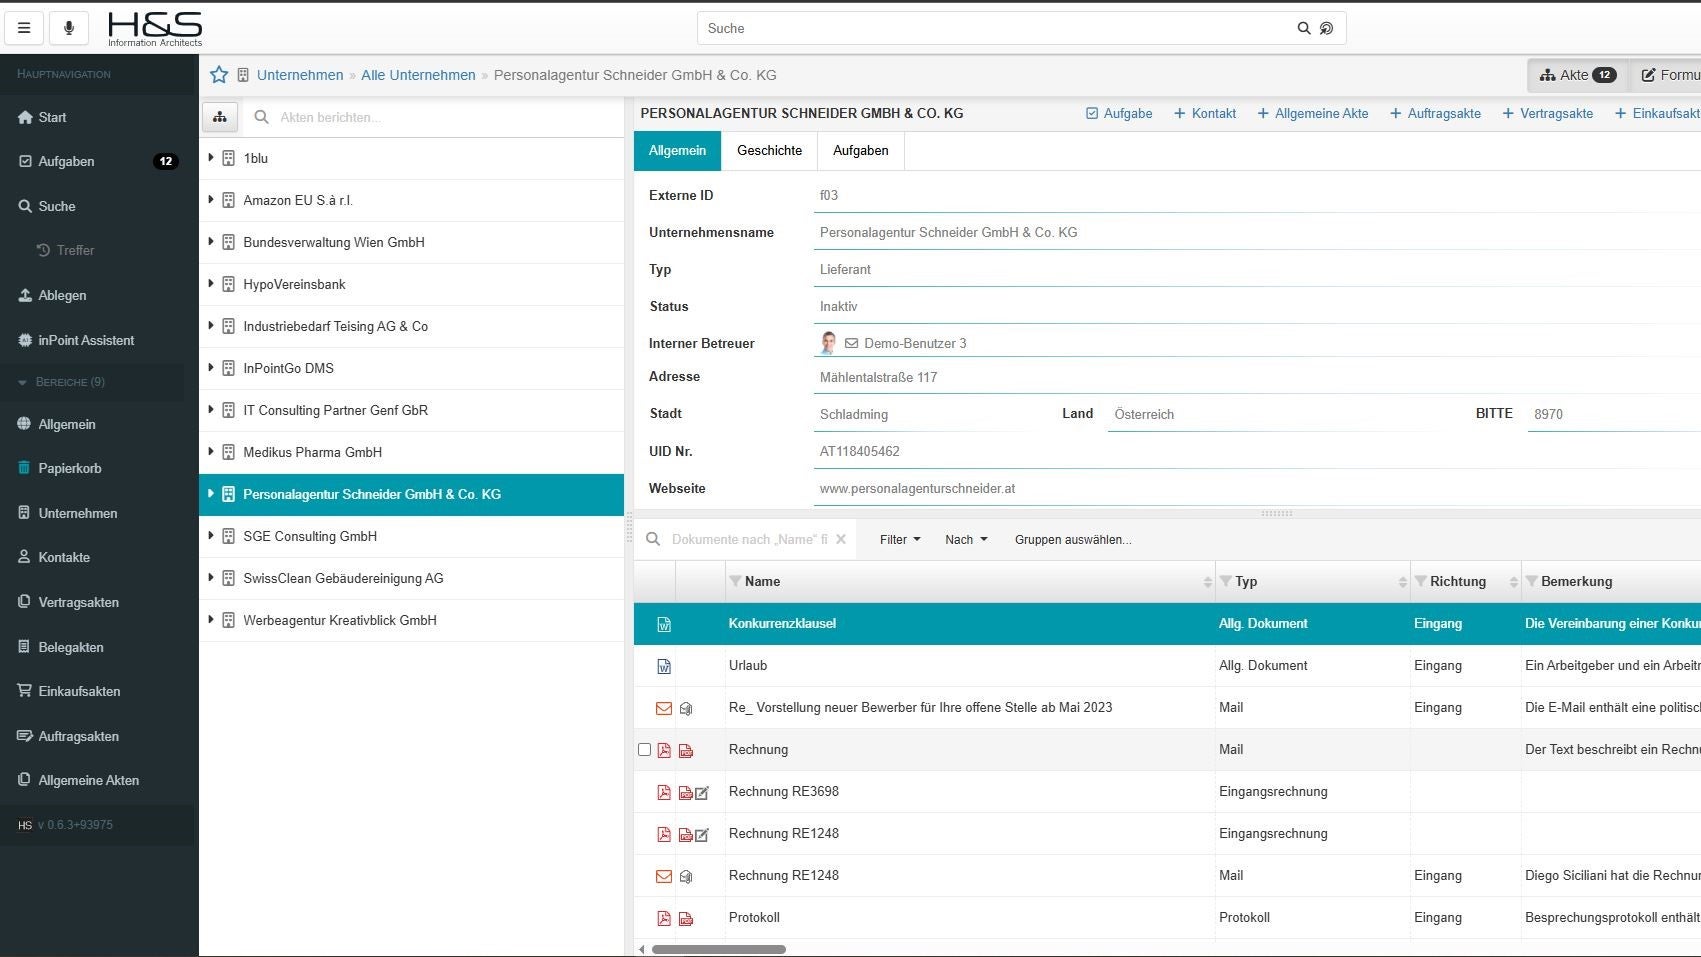The width and height of the screenshot is (1701, 957).
Task: Click the + Kontakt button
Action: [x=1204, y=113]
